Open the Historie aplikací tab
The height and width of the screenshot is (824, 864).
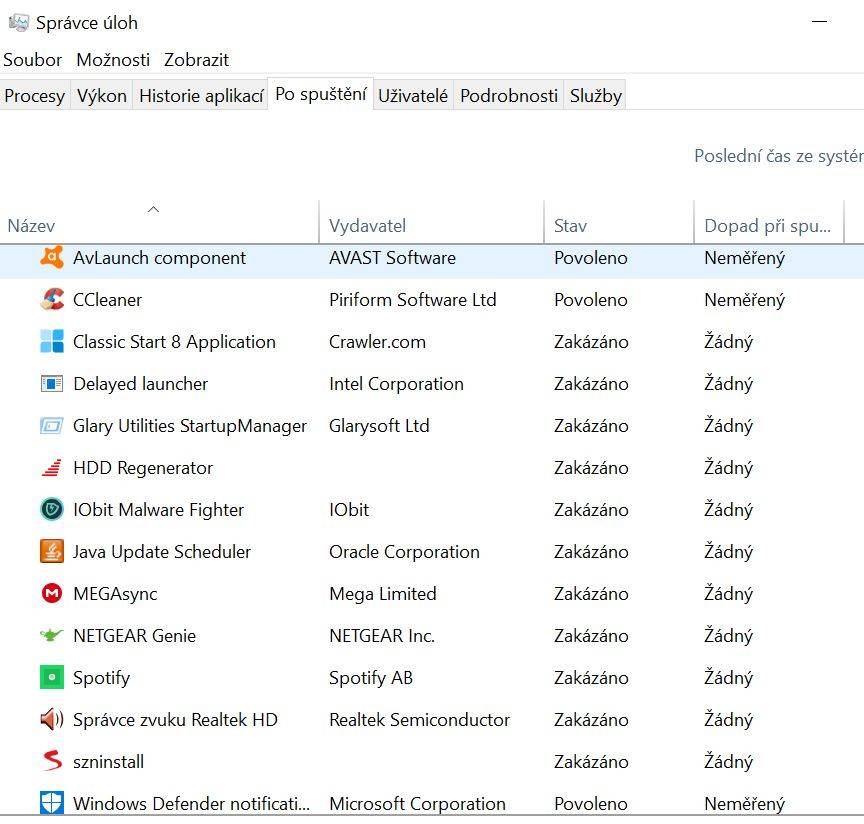pyautogui.click(x=201, y=96)
